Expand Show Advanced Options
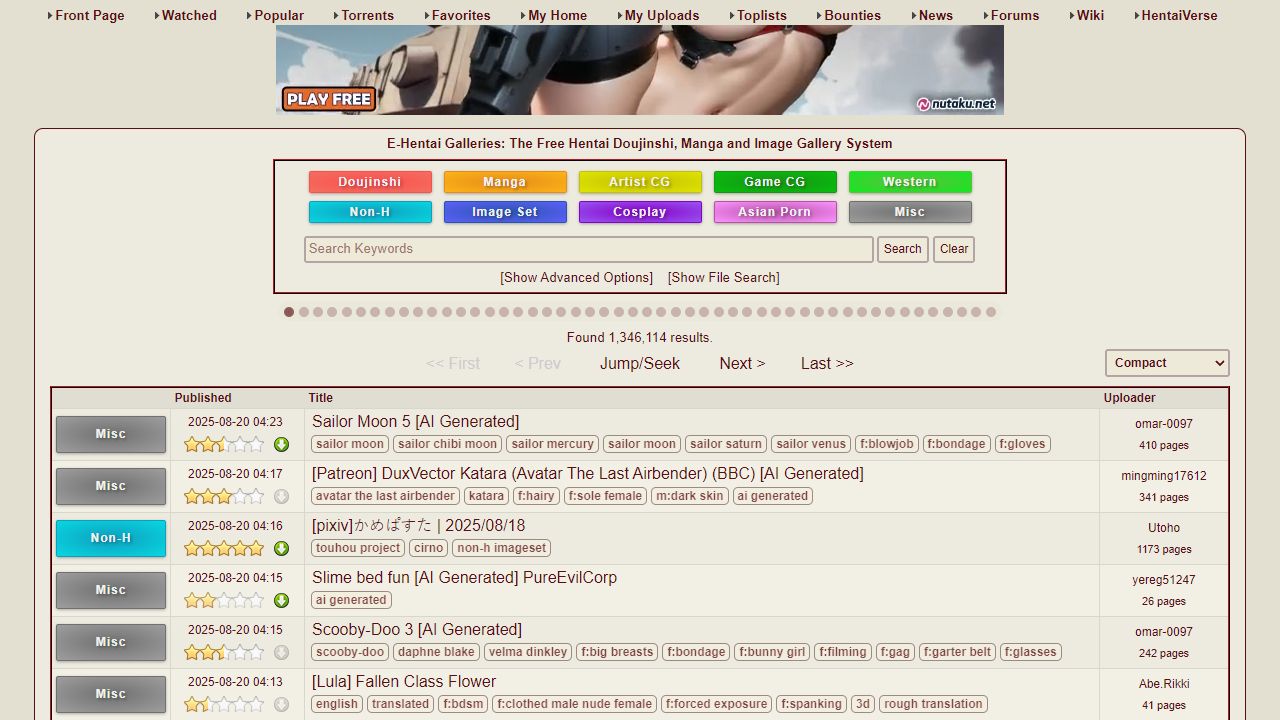Screen dimensions: 1280x720 click(576, 278)
